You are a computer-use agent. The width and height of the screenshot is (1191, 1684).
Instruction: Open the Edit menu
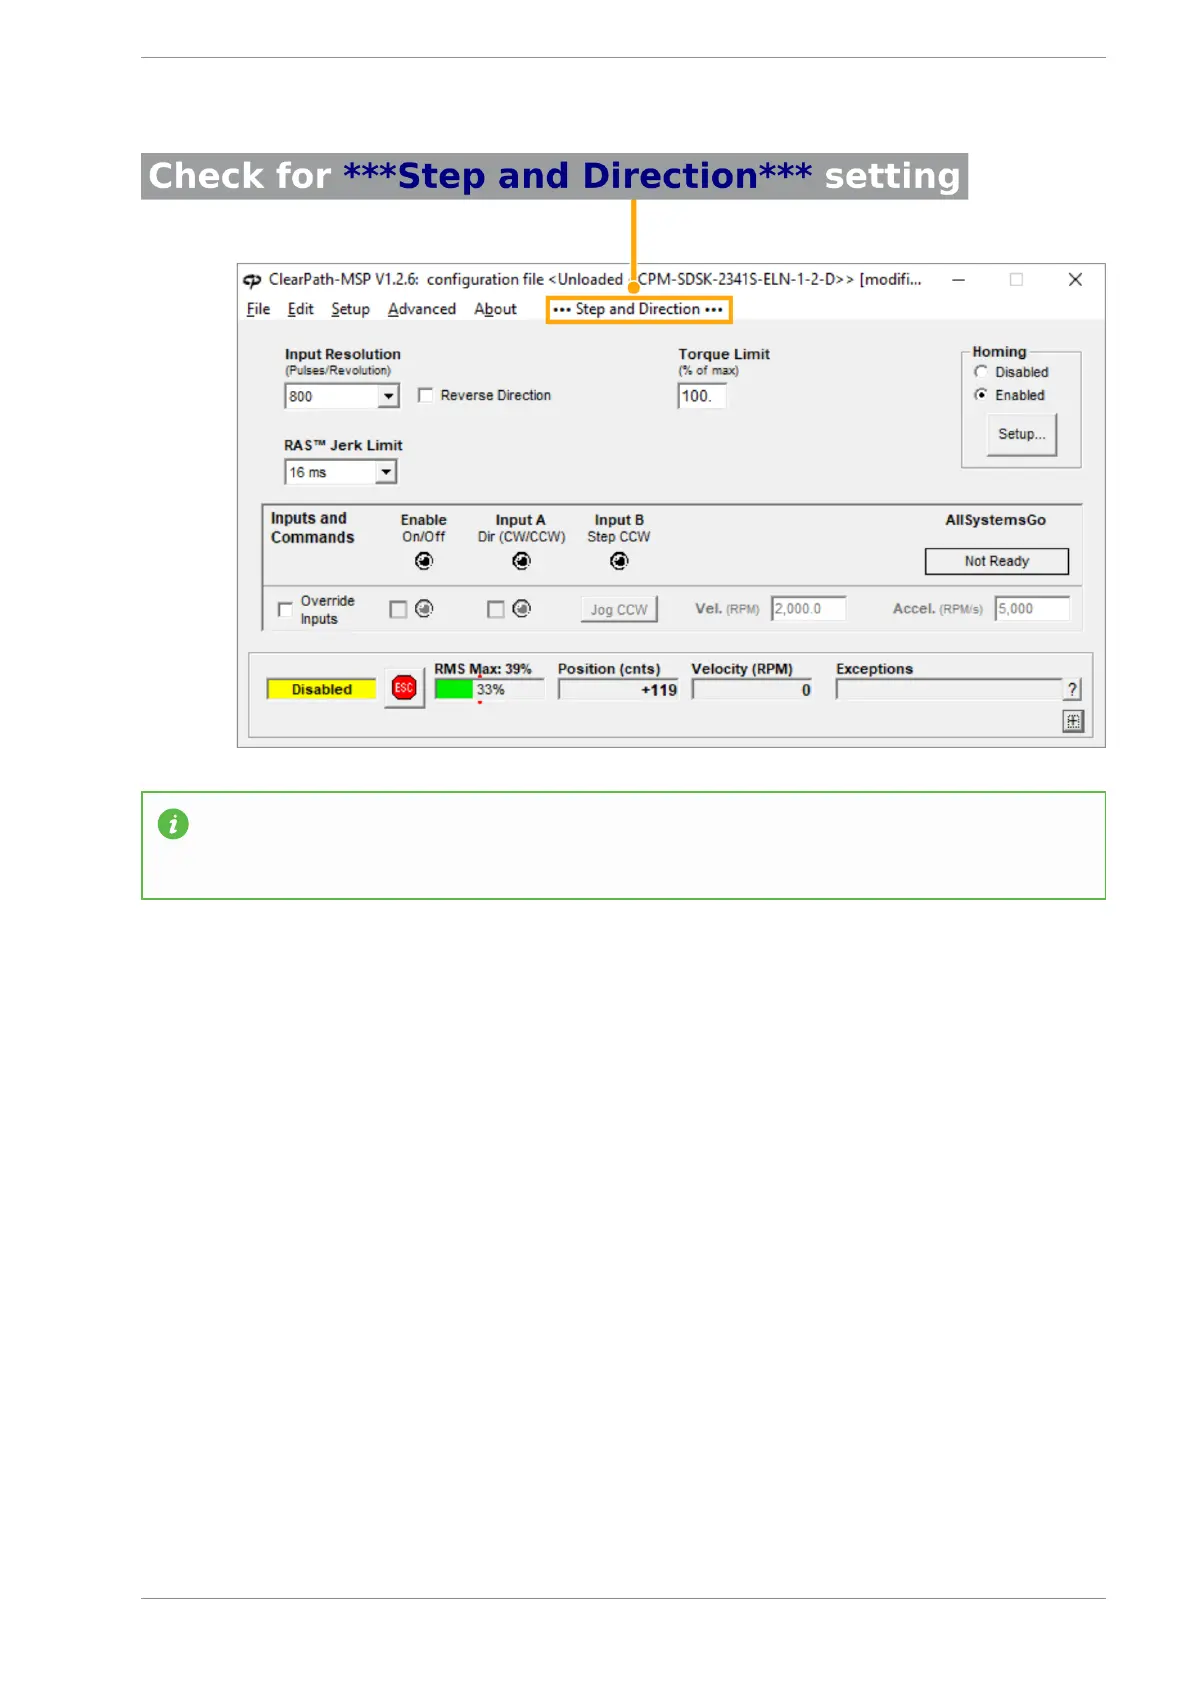coord(300,309)
